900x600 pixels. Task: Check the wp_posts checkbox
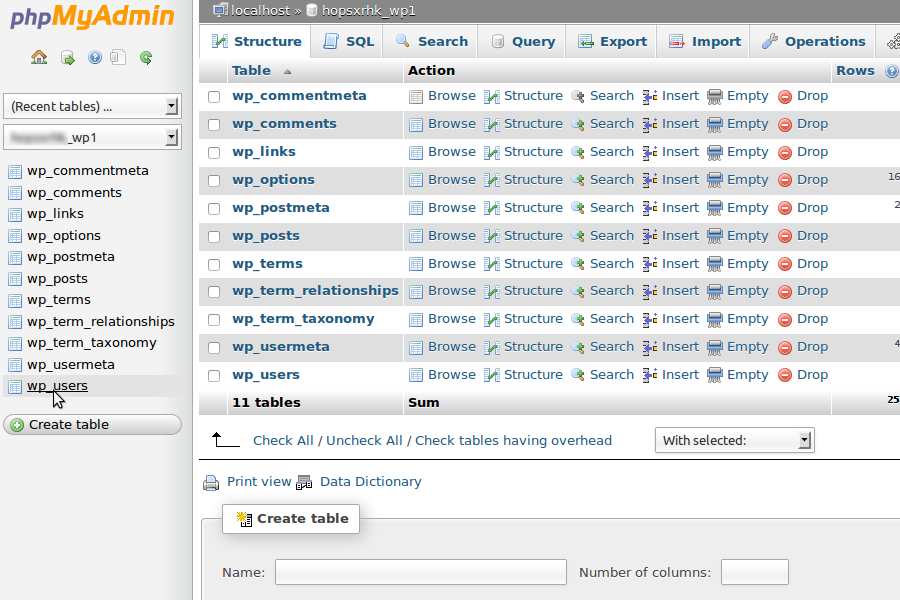[x=214, y=237]
